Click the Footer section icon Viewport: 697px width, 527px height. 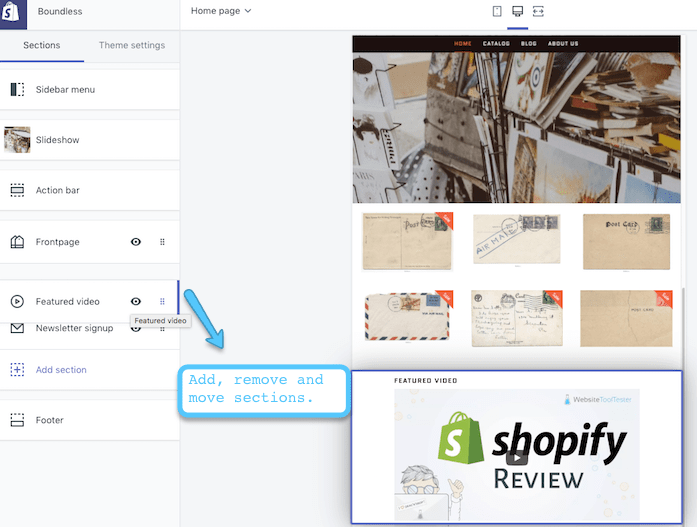point(17,420)
